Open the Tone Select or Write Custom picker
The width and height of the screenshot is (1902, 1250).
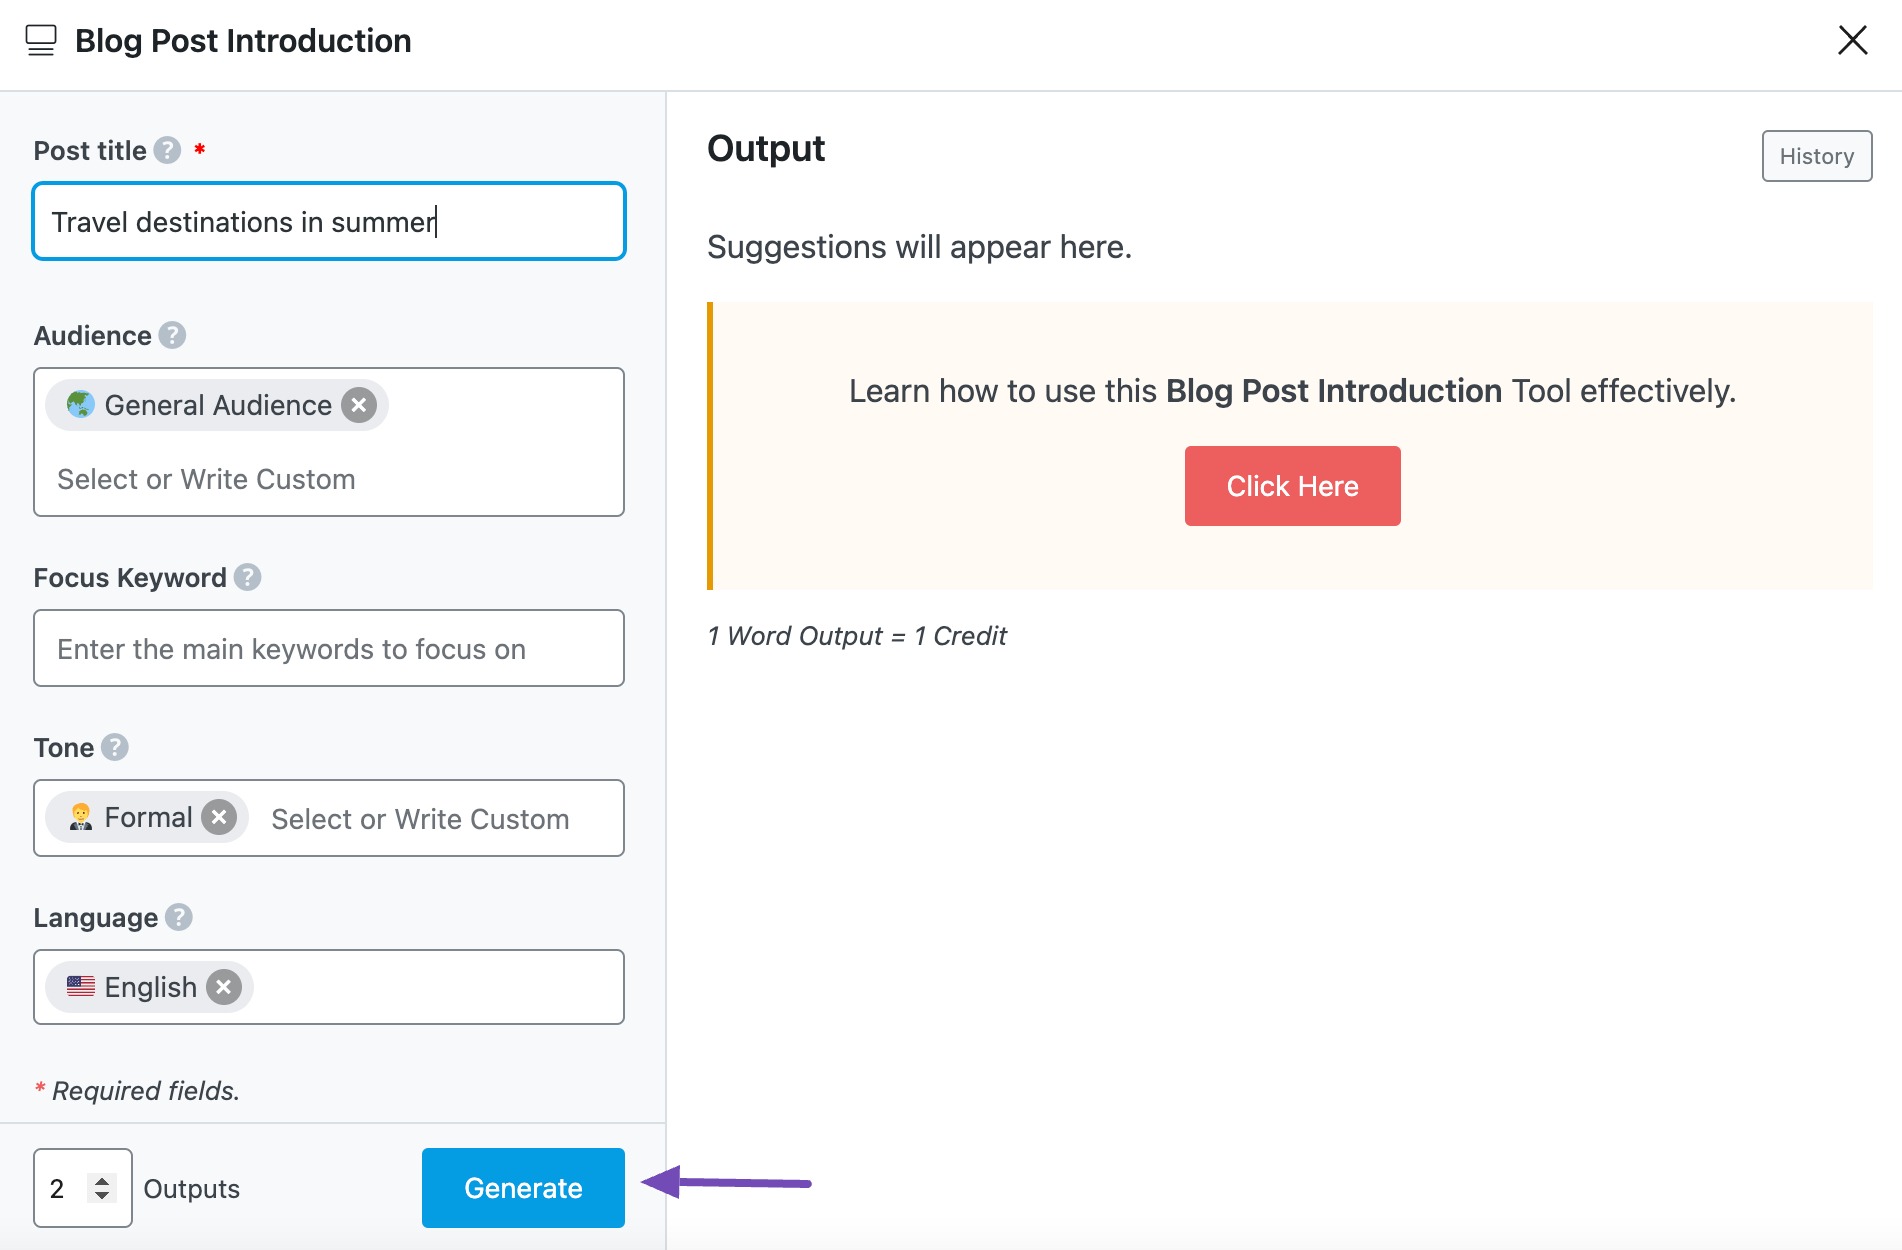(418, 818)
